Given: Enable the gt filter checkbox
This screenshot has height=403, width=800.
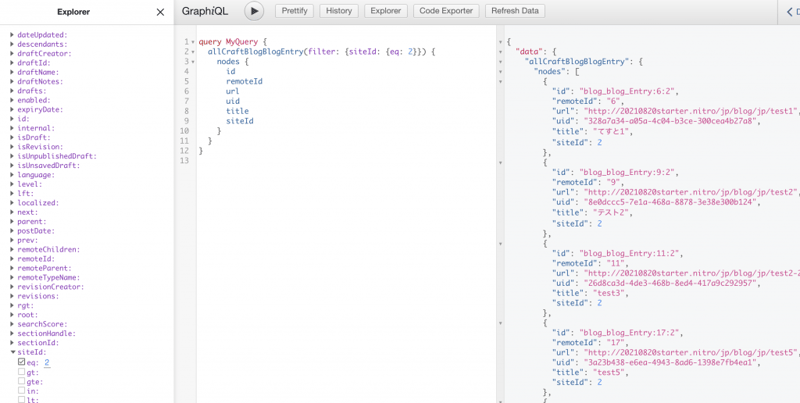Looking at the screenshot, I should point(22,372).
